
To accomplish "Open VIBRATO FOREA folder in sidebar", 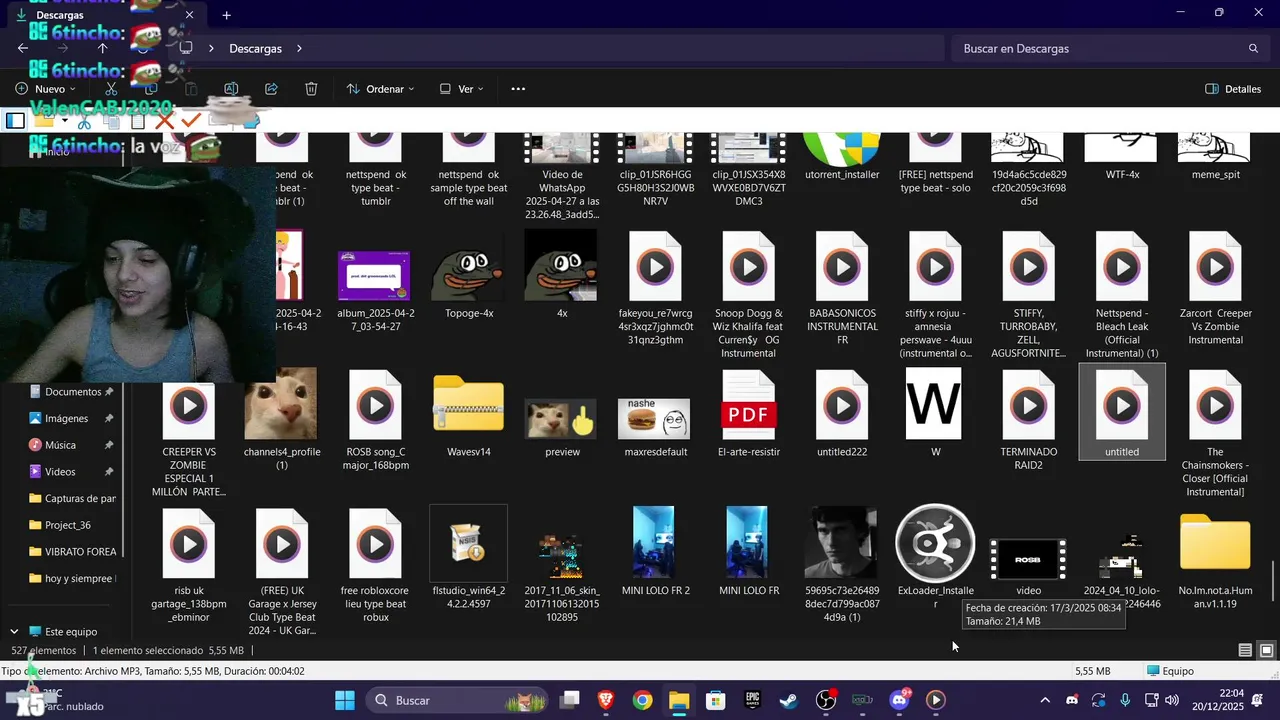I will [70, 552].
